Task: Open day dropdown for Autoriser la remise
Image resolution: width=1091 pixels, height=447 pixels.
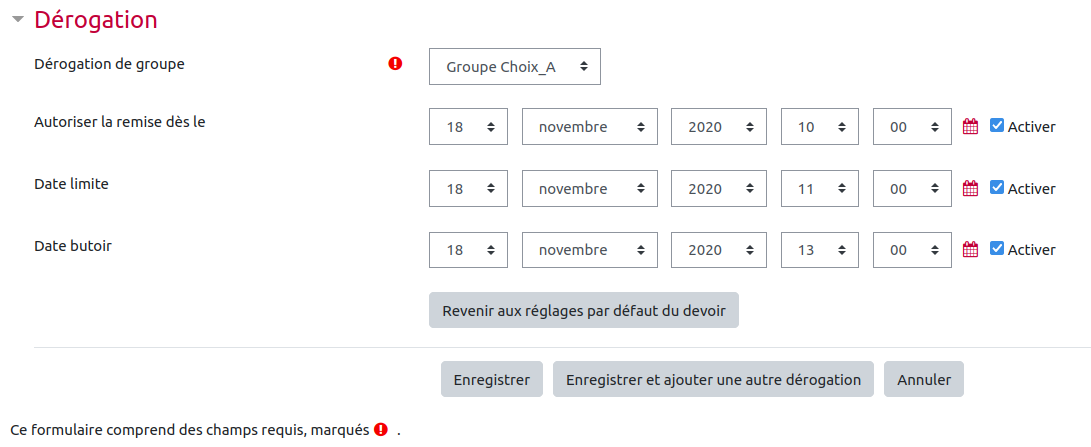Action: click(x=471, y=127)
